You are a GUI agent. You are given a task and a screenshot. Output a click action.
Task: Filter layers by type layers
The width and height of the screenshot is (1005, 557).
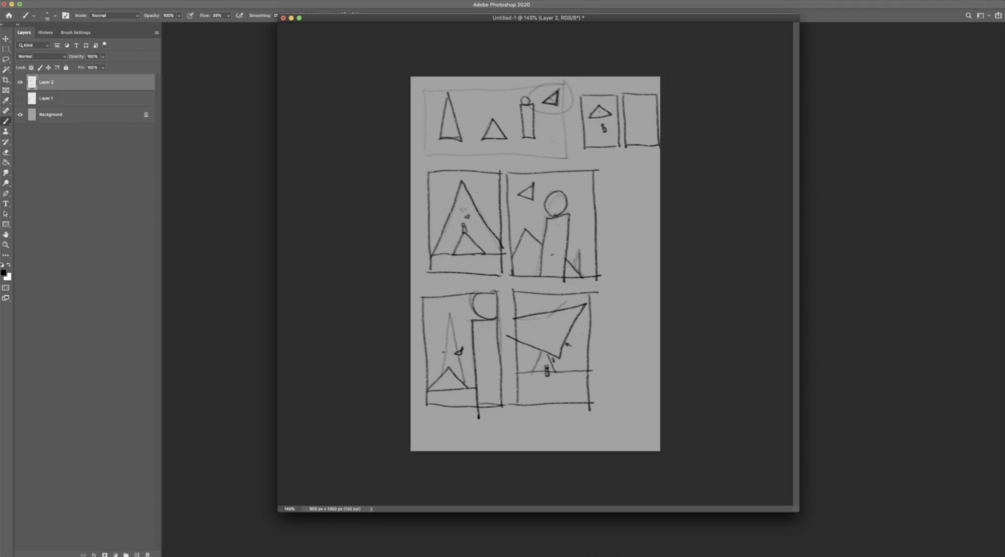[76, 46]
